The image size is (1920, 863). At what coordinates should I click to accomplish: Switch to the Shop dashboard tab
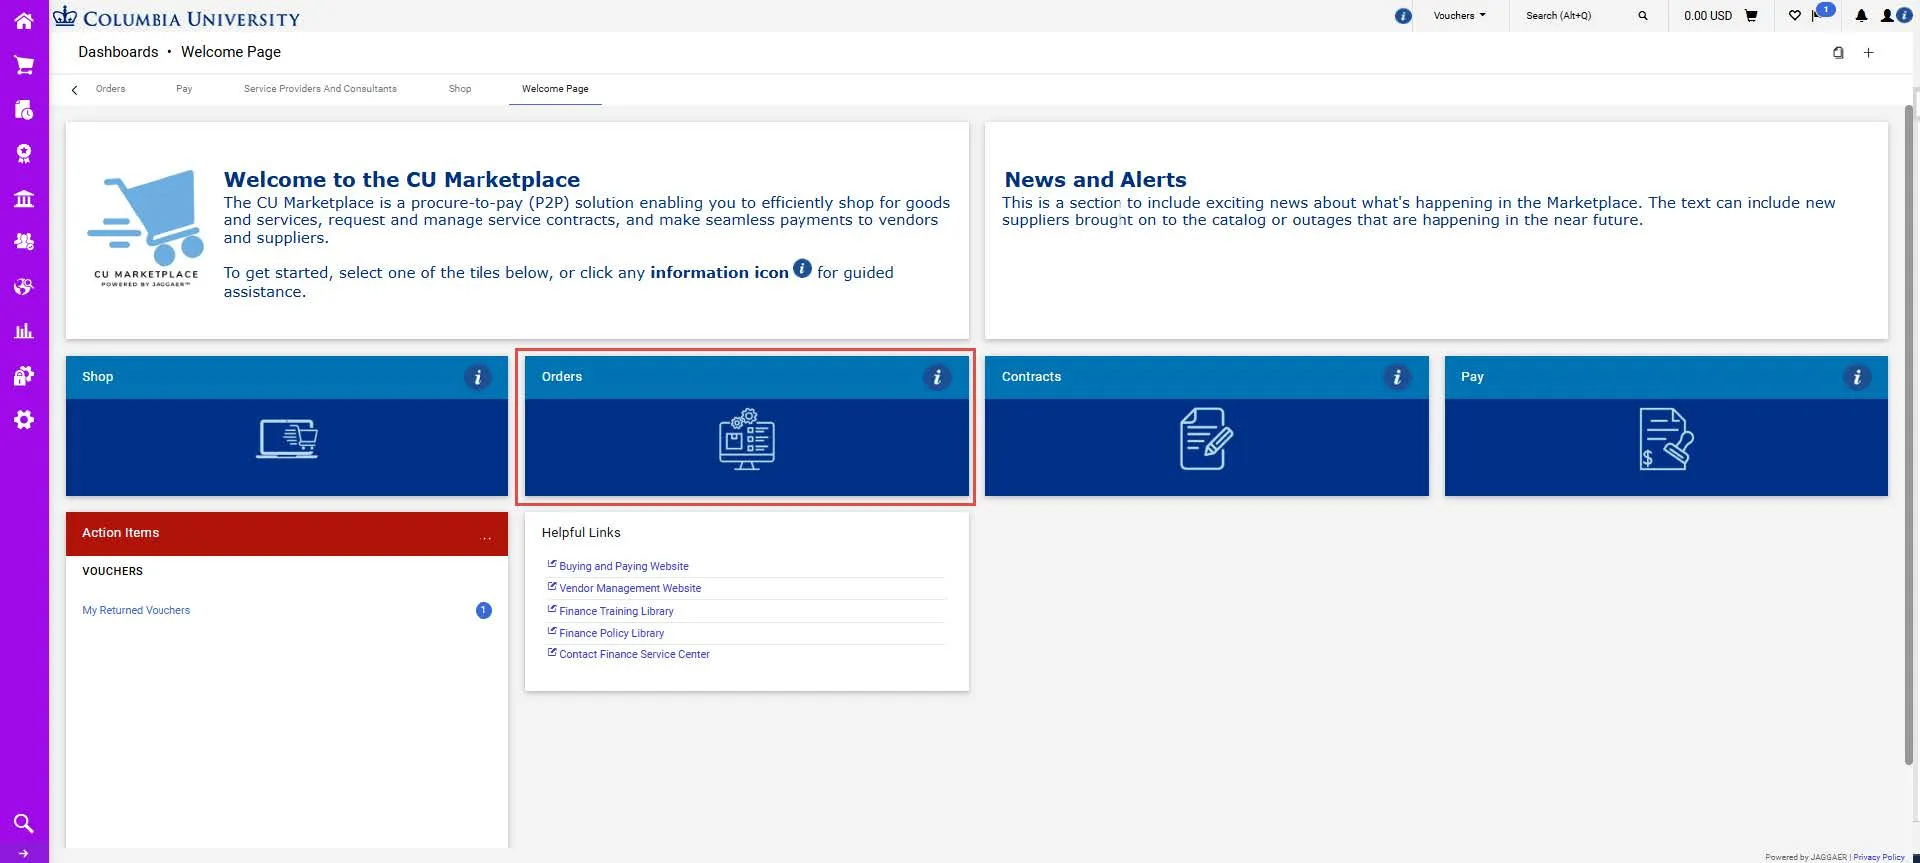(x=460, y=89)
